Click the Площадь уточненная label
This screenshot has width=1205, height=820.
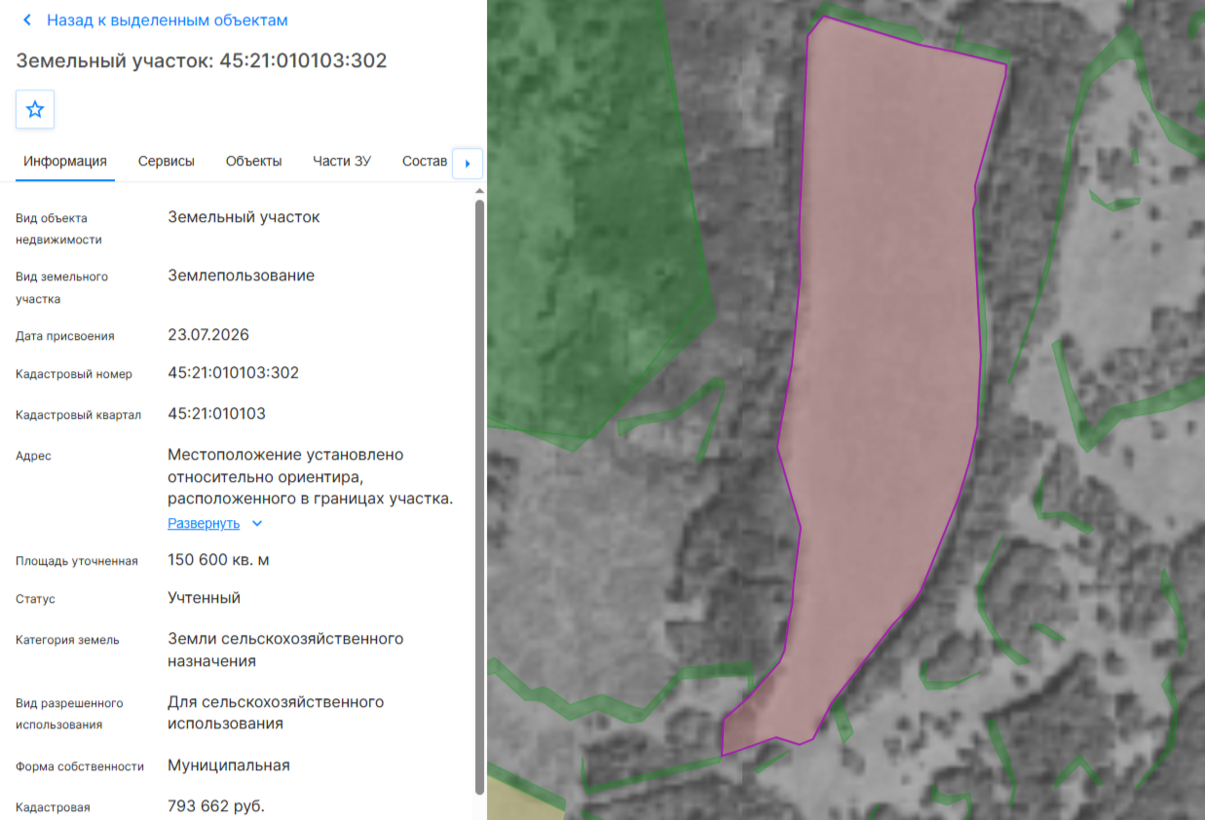point(77,561)
